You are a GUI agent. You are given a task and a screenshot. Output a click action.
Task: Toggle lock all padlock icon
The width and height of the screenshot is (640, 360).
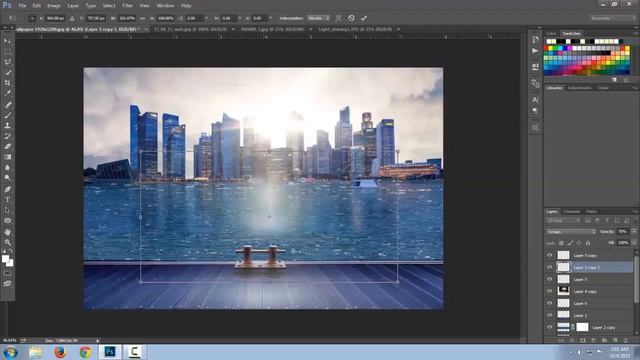[588, 243]
